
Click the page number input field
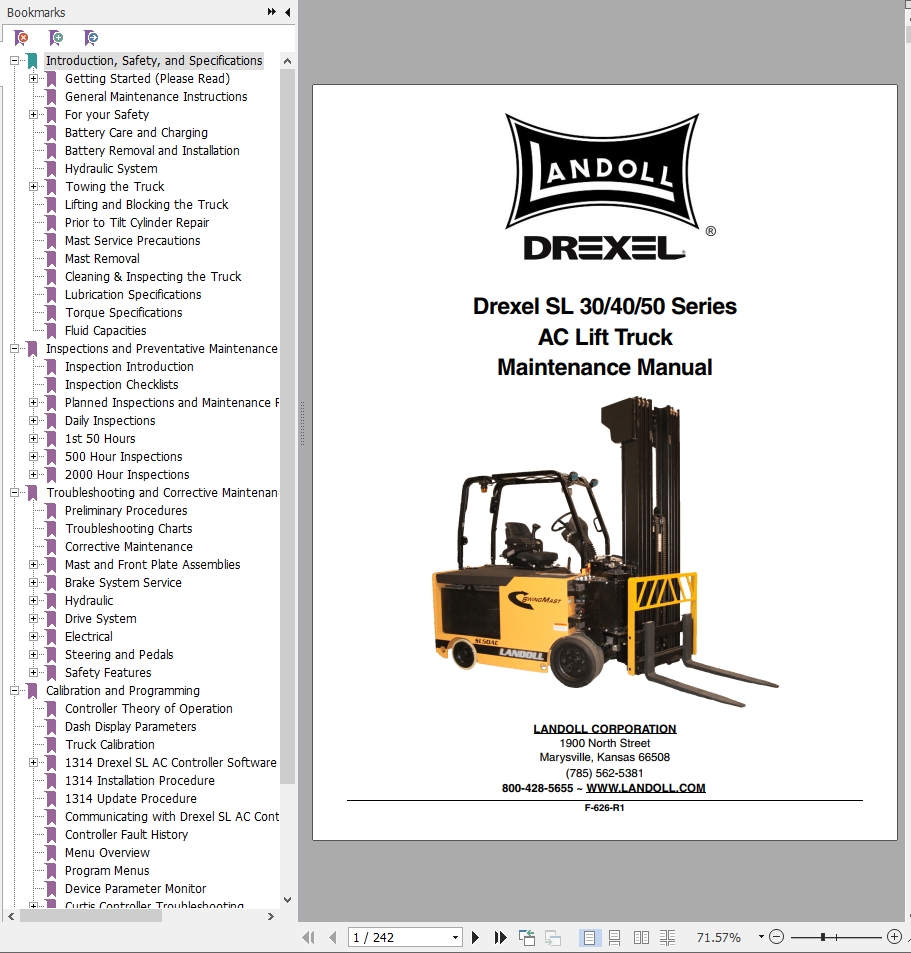[x=399, y=937]
